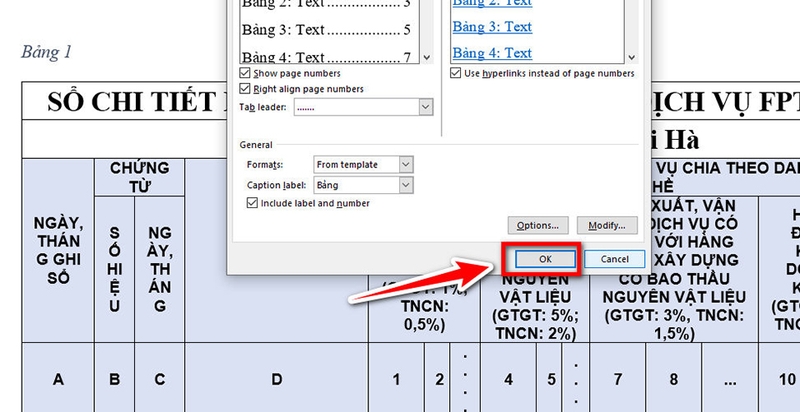The image size is (800, 412).
Task: Click the Bảng 3: Text hyperlink in web preview
Action: click(492, 27)
